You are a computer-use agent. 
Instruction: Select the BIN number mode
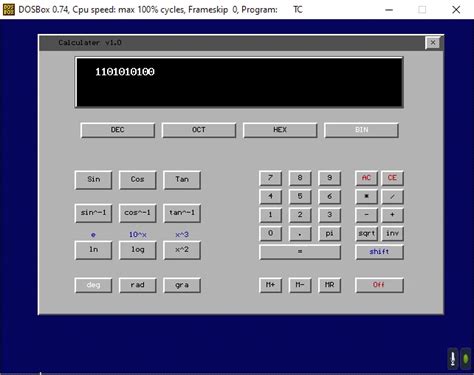pos(361,130)
